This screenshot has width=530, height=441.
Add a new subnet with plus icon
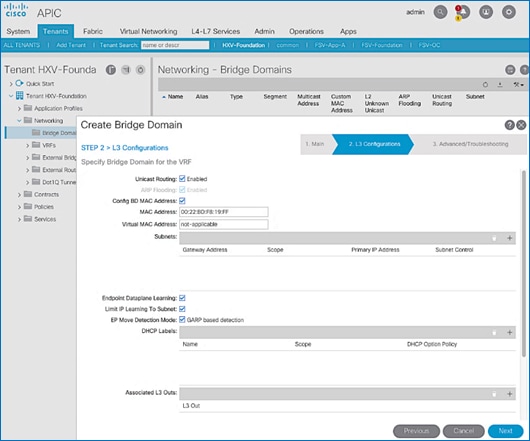[x=509, y=238]
